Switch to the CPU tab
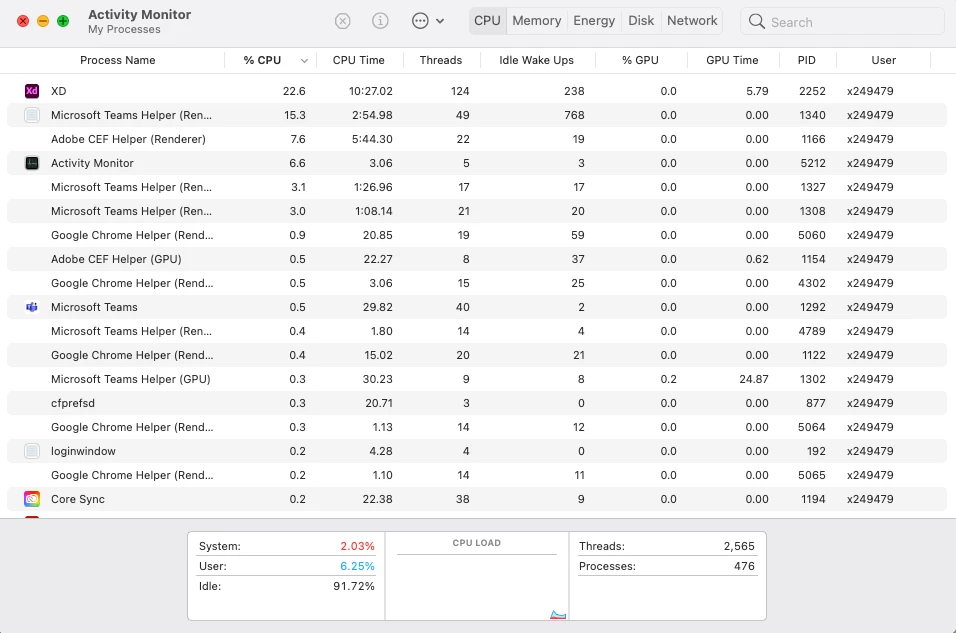Screen dimensions: 956x633 click(487, 21)
